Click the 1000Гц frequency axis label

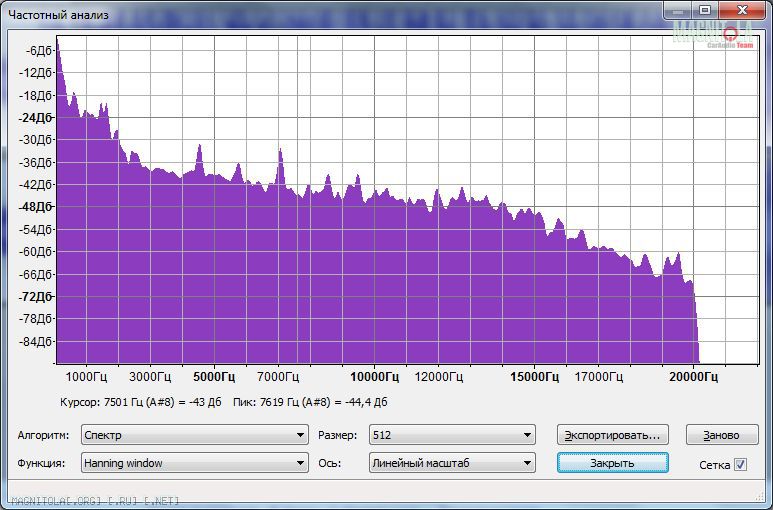[x=86, y=377]
